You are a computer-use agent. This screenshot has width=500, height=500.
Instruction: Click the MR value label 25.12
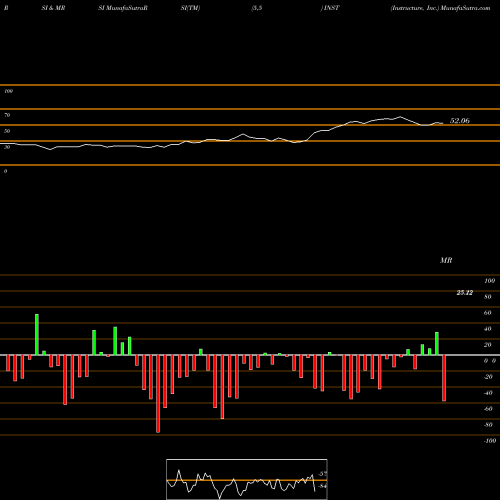pos(465,293)
